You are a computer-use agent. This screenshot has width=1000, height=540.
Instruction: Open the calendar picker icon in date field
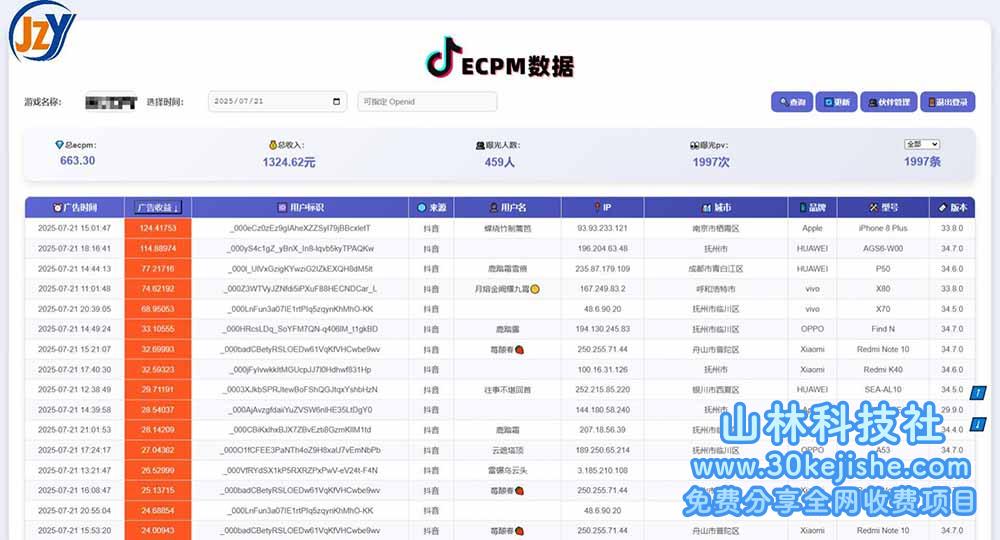(x=336, y=102)
